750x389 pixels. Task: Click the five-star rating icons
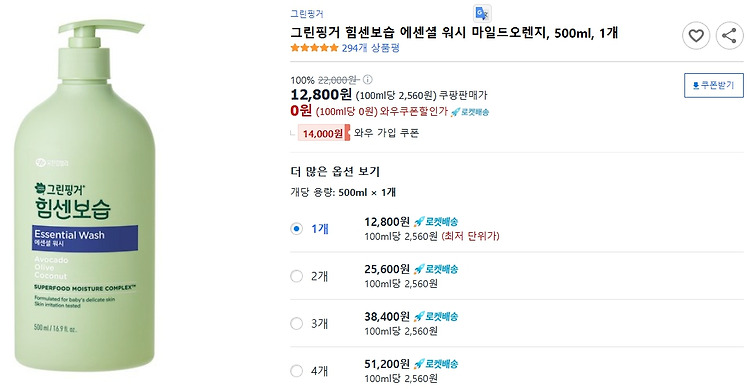coord(314,48)
